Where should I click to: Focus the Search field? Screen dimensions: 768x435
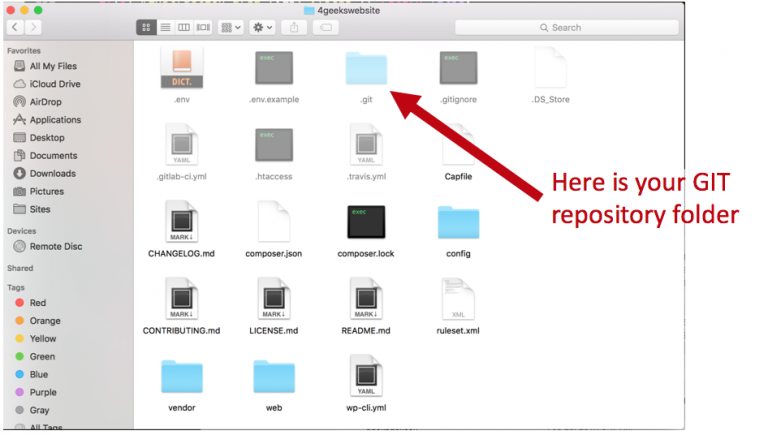[x=567, y=27]
